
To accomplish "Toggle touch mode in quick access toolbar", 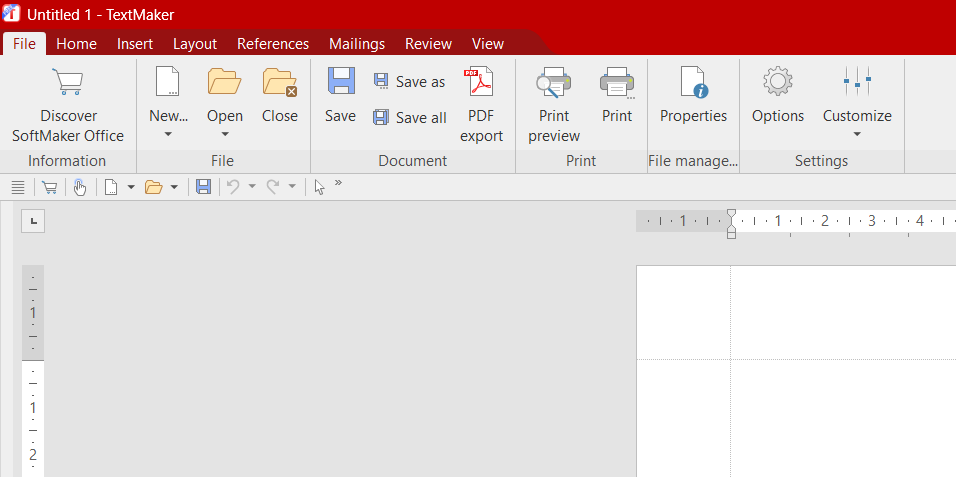I will point(80,187).
